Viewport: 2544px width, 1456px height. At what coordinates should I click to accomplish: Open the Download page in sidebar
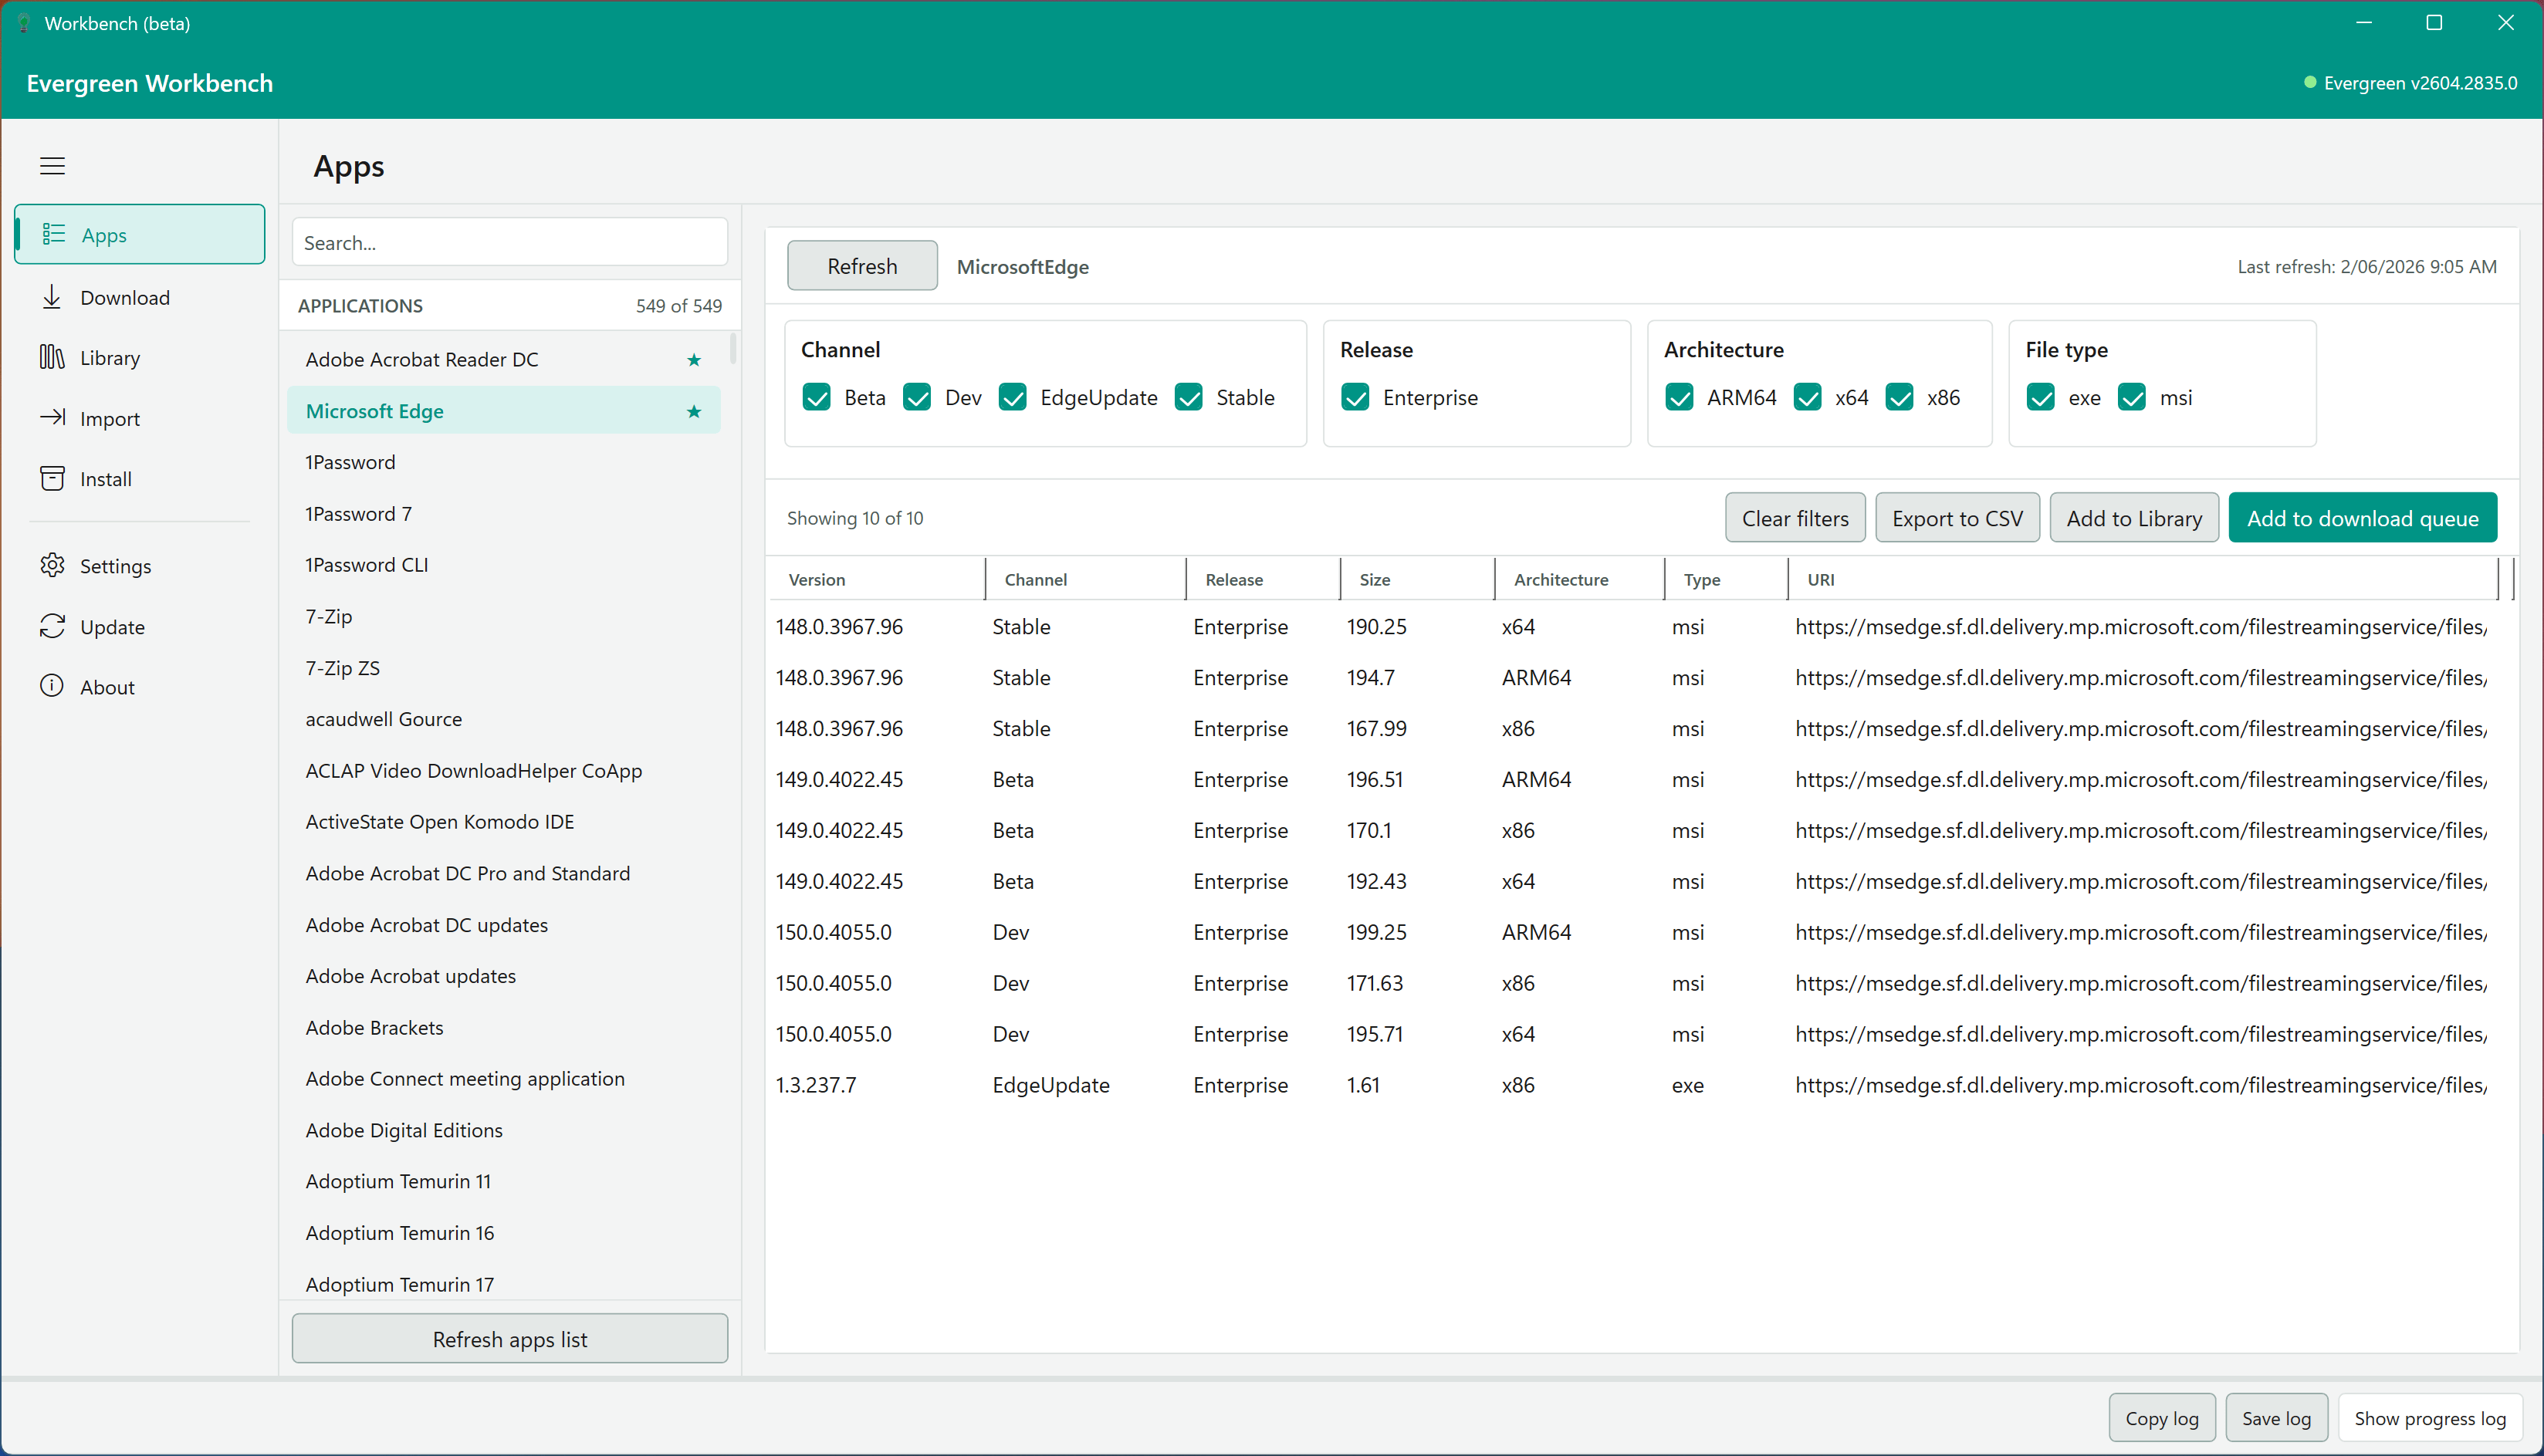point(140,297)
